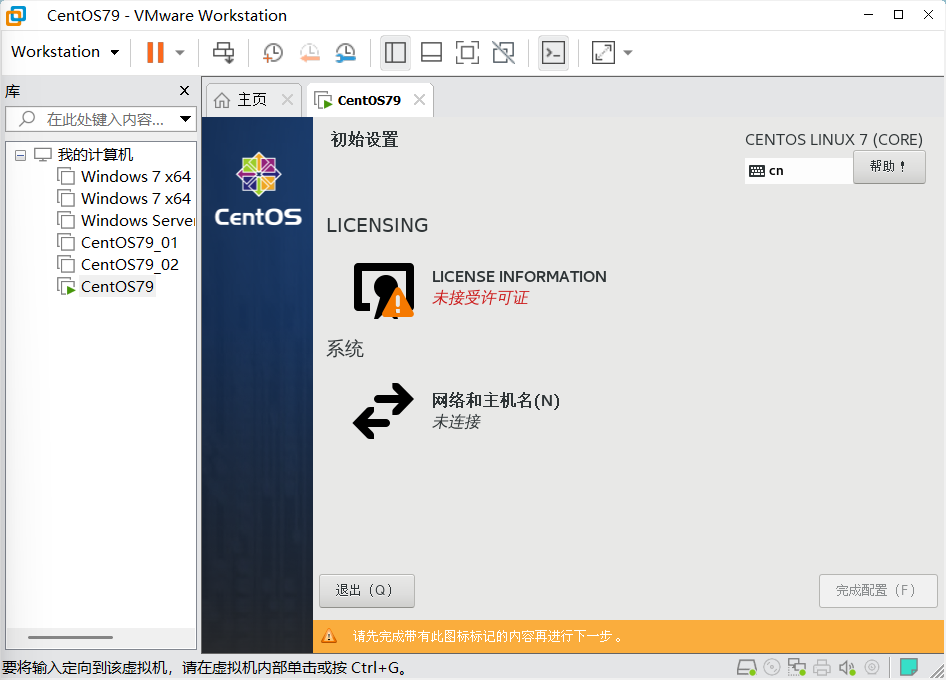Screen dimensions: 946x680
Task: Select the Windows Server VM
Action: 125,221
